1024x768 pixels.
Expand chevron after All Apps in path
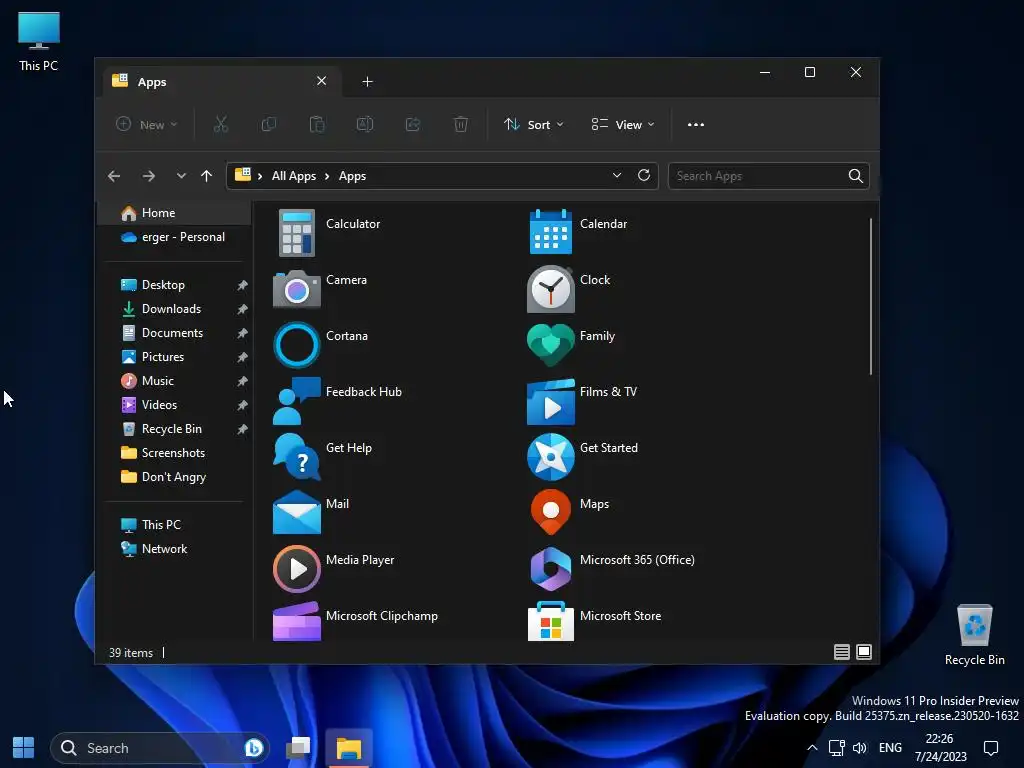pyautogui.click(x=327, y=176)
